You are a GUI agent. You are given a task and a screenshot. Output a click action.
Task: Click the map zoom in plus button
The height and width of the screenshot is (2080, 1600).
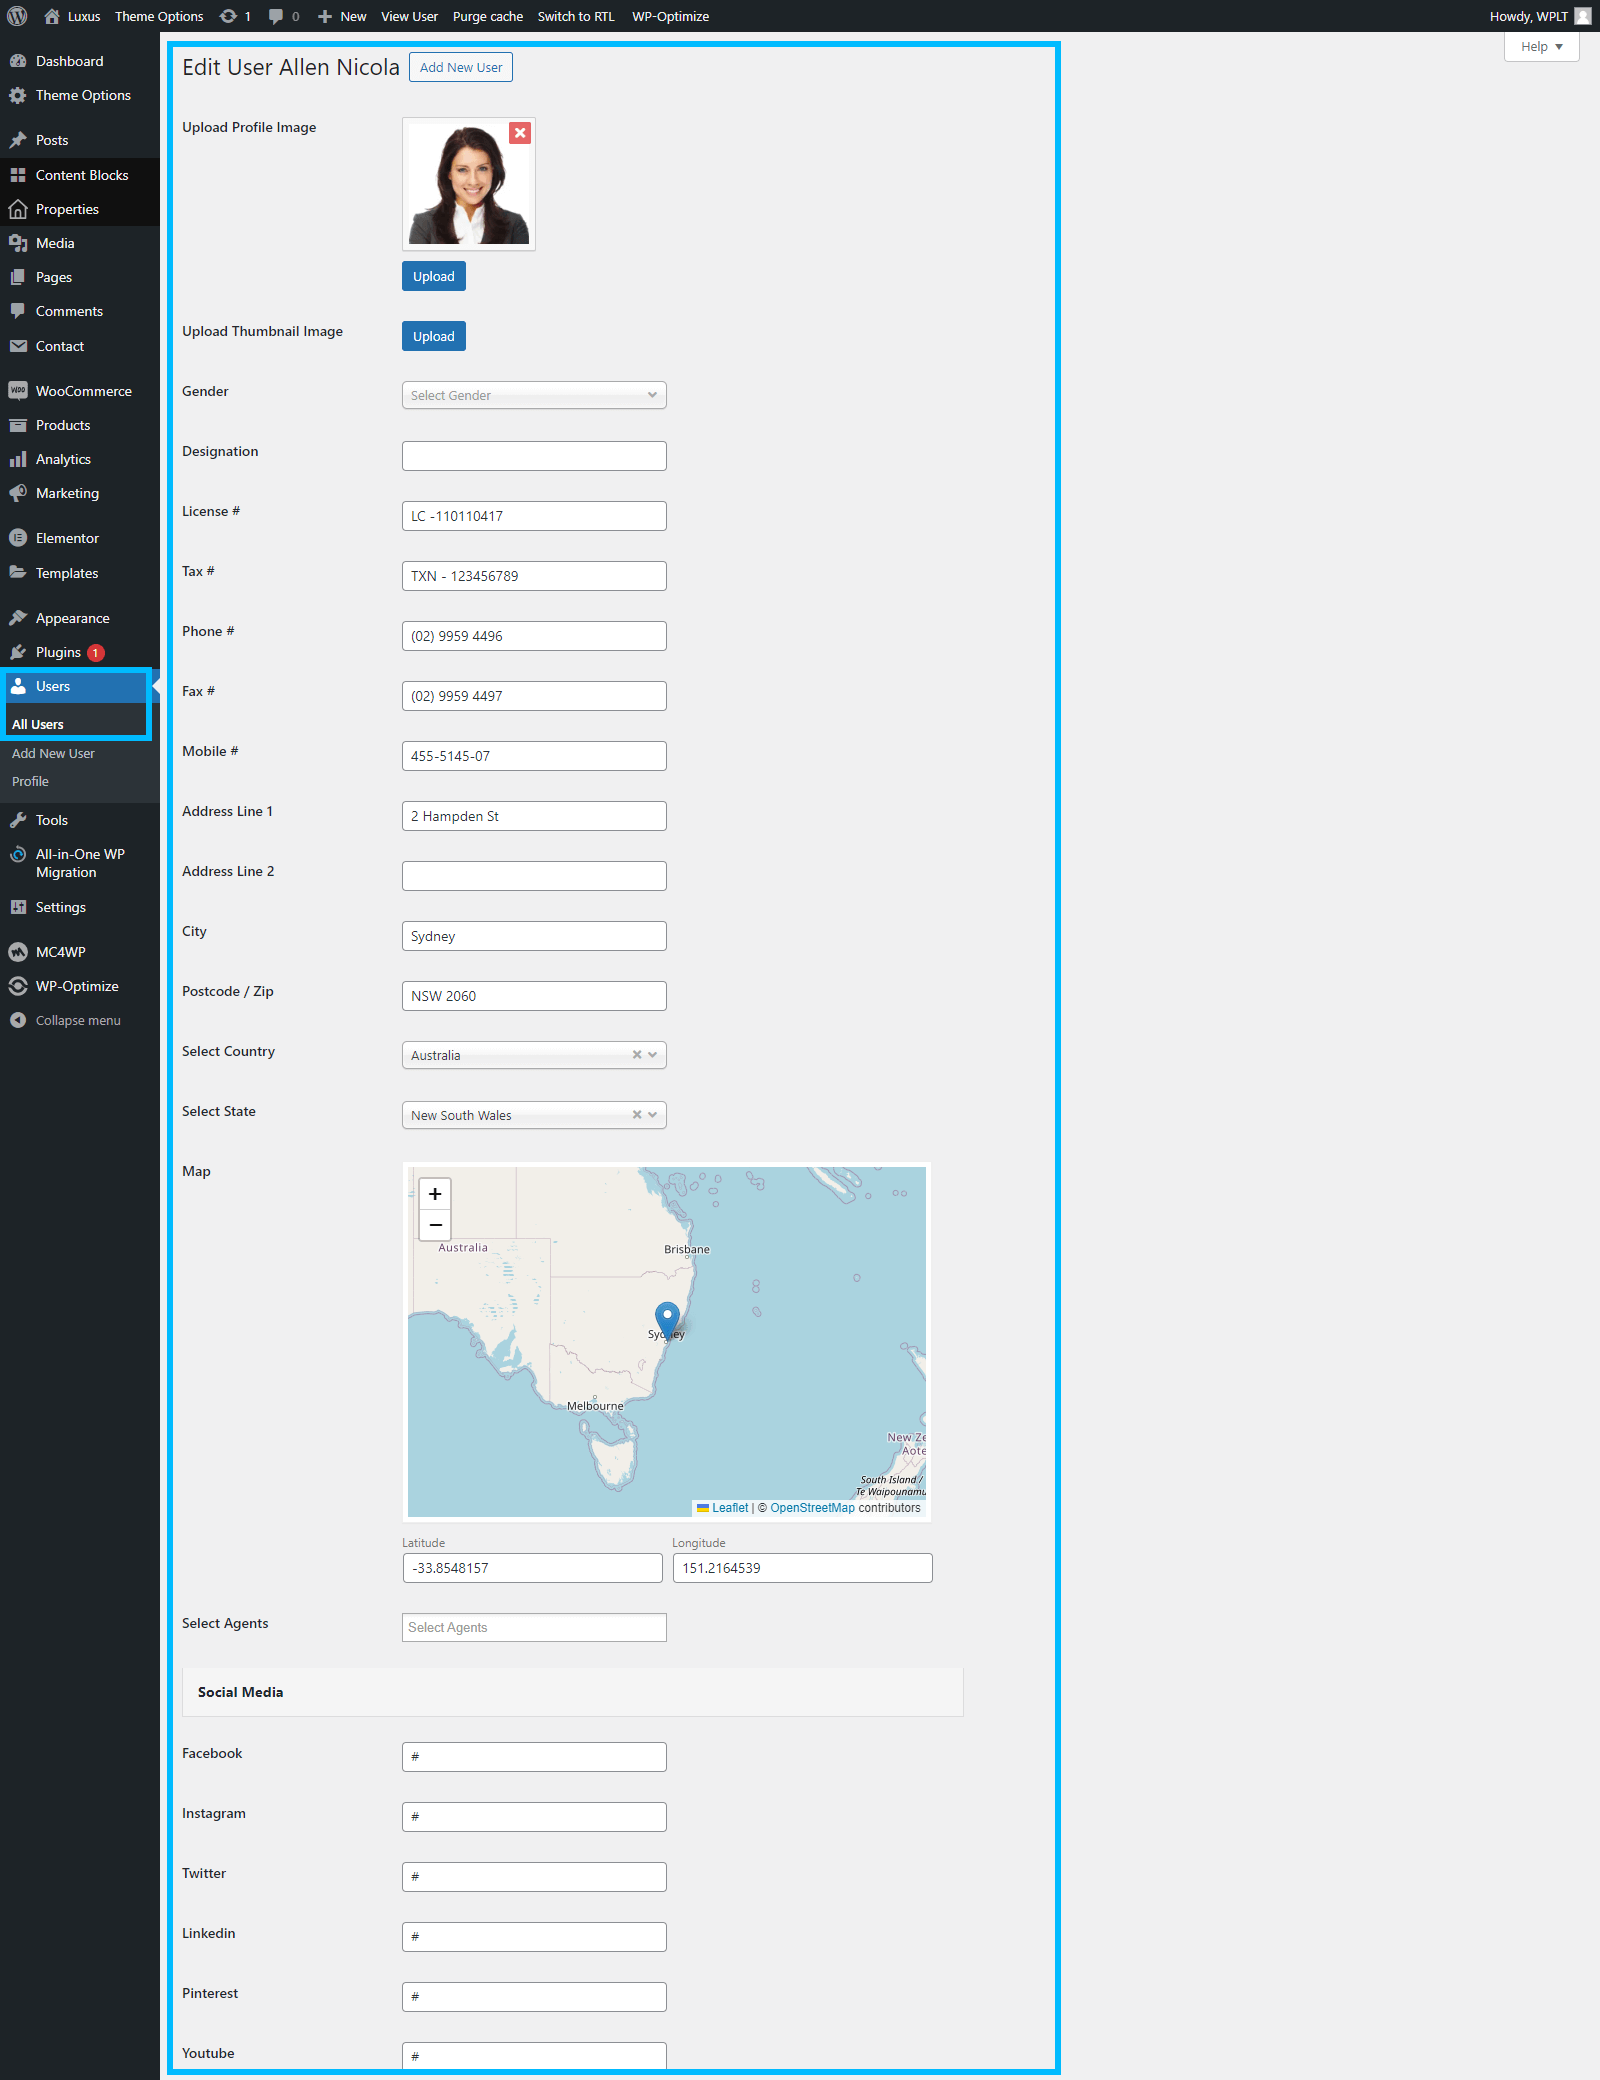[x=435, y=1194]
